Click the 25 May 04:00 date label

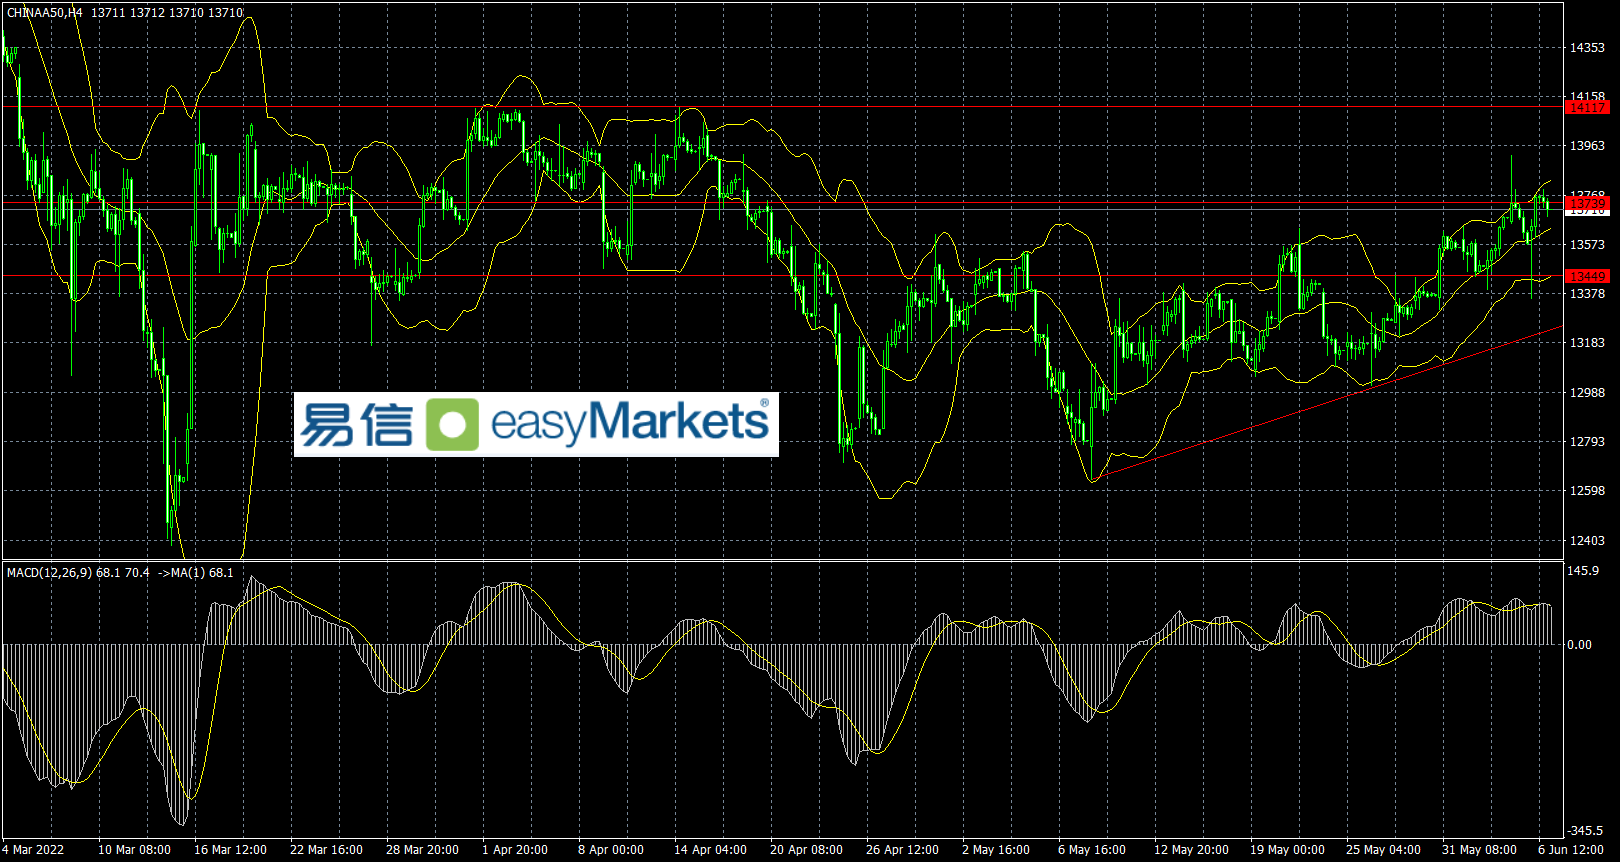pyautogui.click(x=1383, y=850)
